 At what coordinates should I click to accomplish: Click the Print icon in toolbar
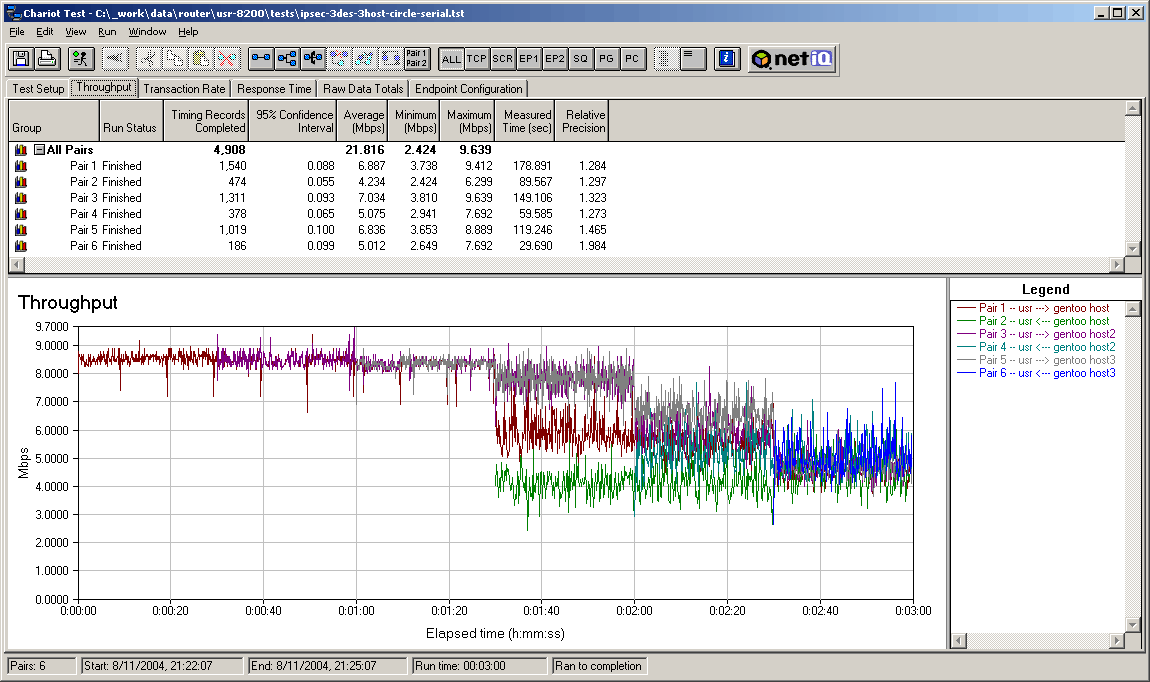point(47,59)
